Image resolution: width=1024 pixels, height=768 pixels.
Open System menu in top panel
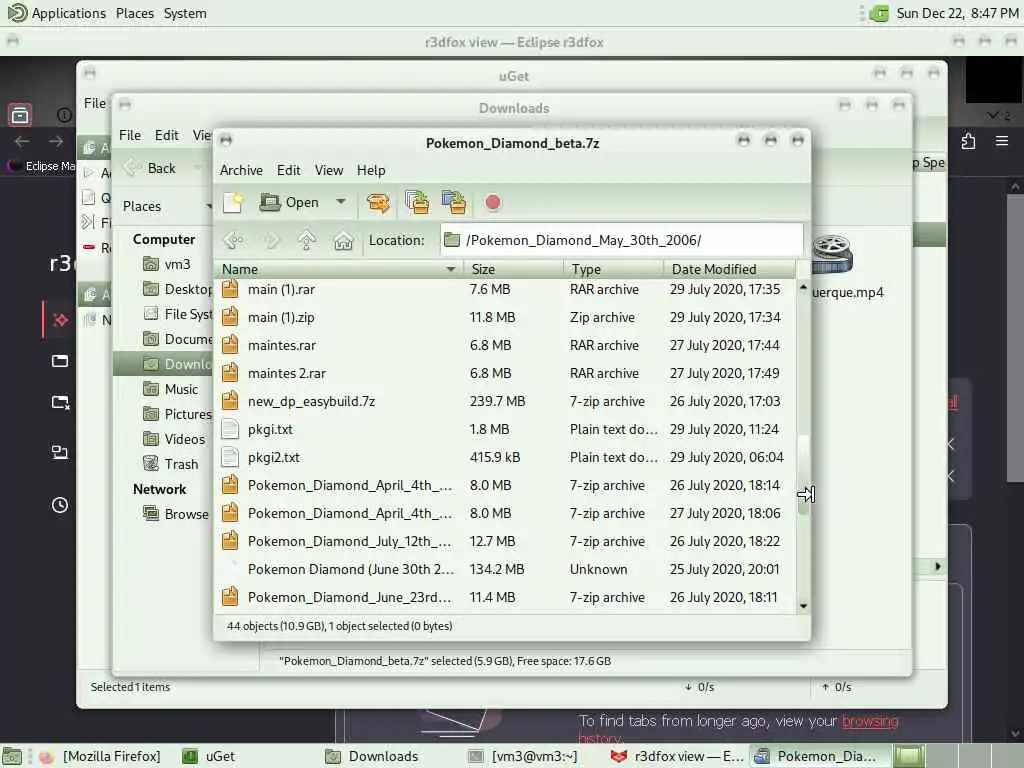185,13
